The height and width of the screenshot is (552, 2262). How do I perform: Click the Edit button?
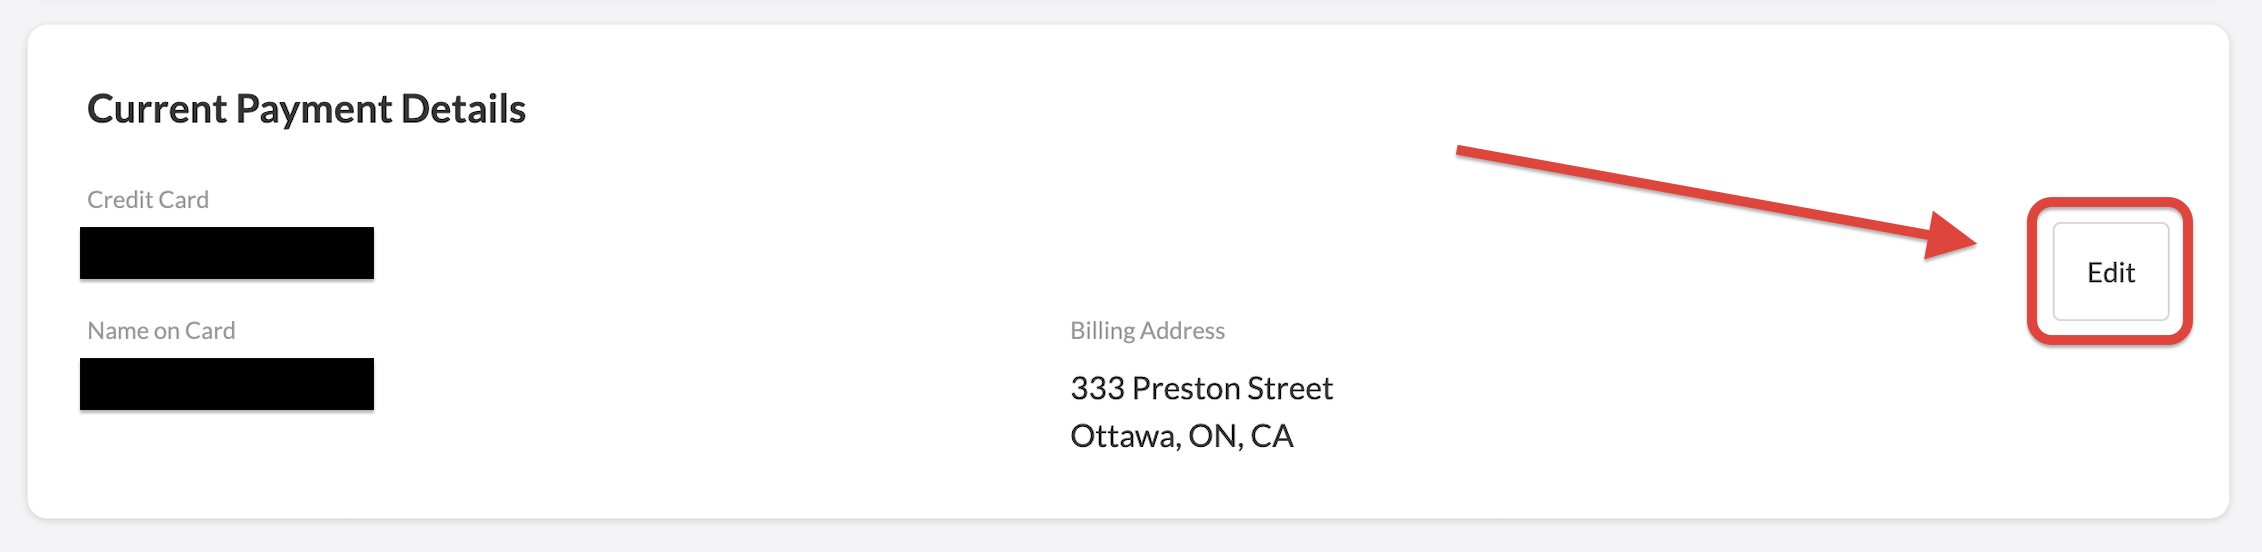pos(2110,272)
